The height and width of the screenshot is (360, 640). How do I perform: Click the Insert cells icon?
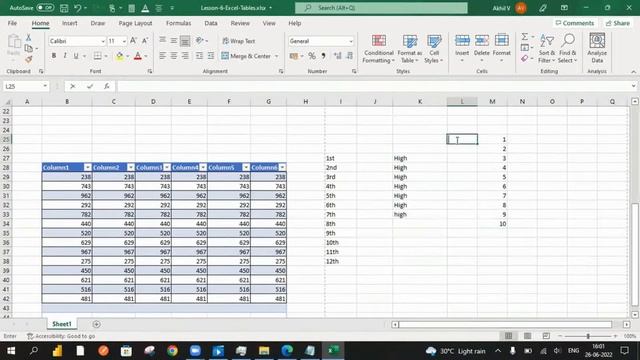click(x=462, y=41)
